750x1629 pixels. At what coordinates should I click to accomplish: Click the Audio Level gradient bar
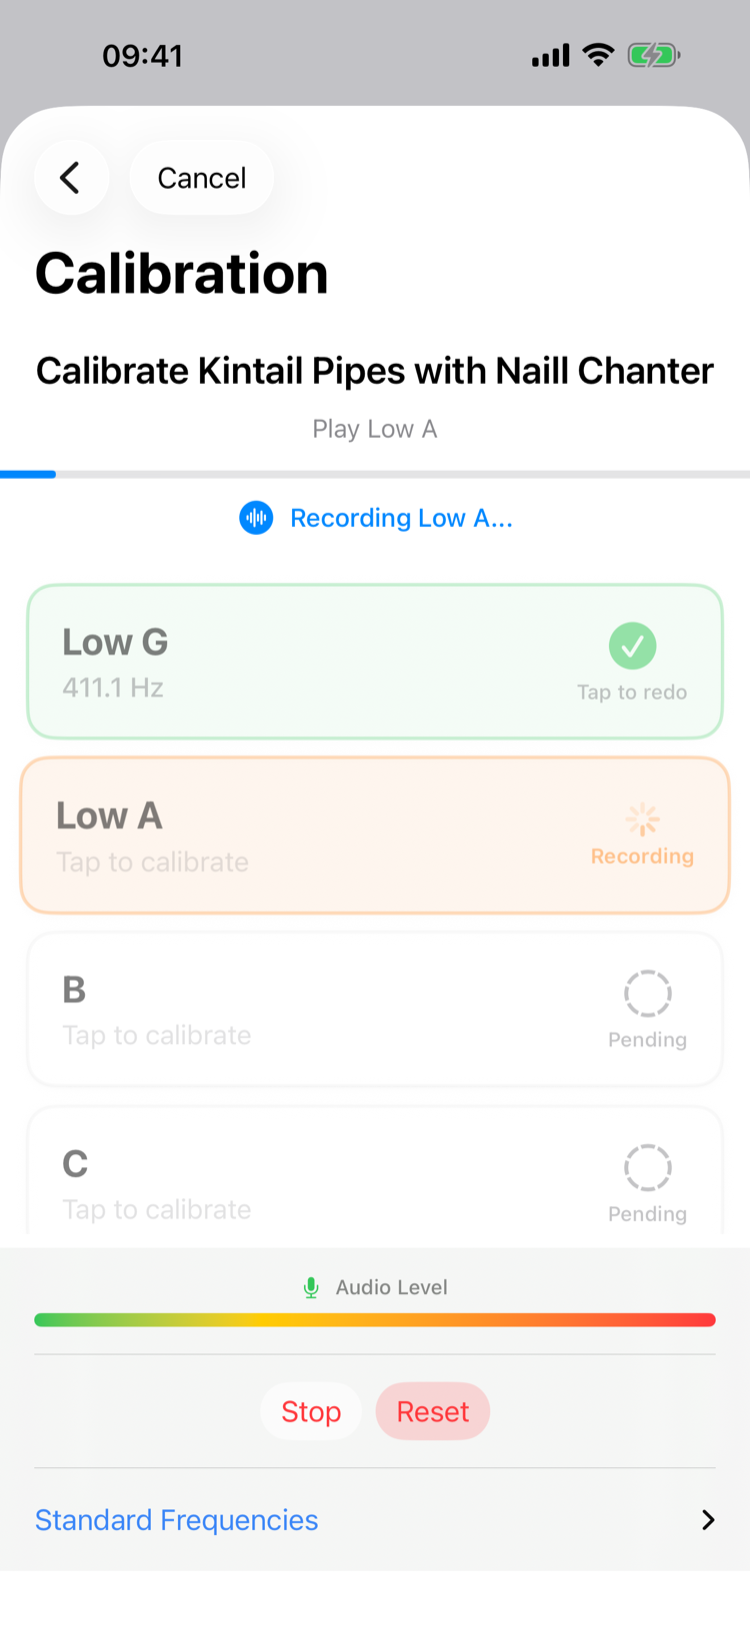click(375, 1320)
